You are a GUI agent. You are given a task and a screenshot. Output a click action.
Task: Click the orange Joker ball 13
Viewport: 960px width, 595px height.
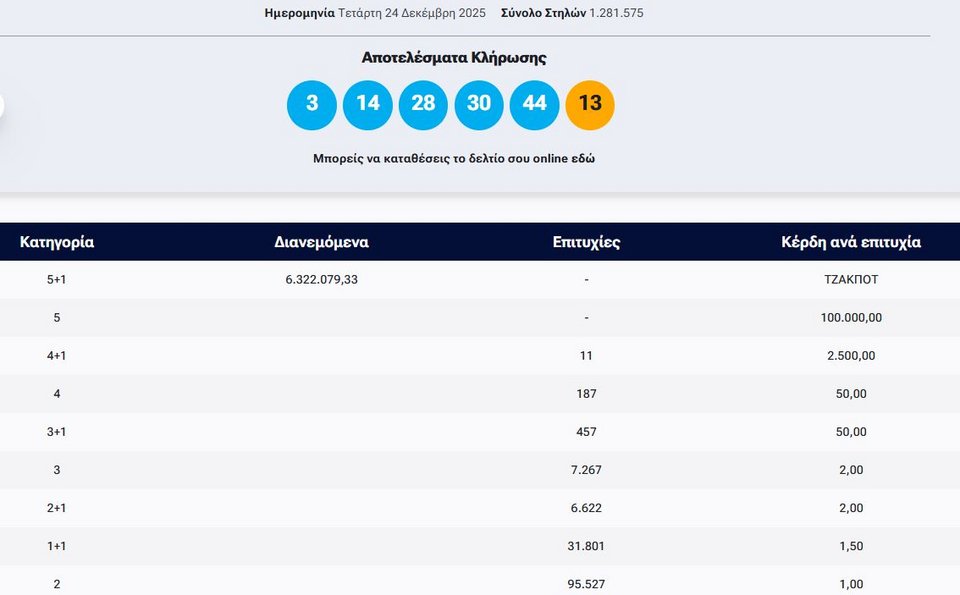[590, 105]
